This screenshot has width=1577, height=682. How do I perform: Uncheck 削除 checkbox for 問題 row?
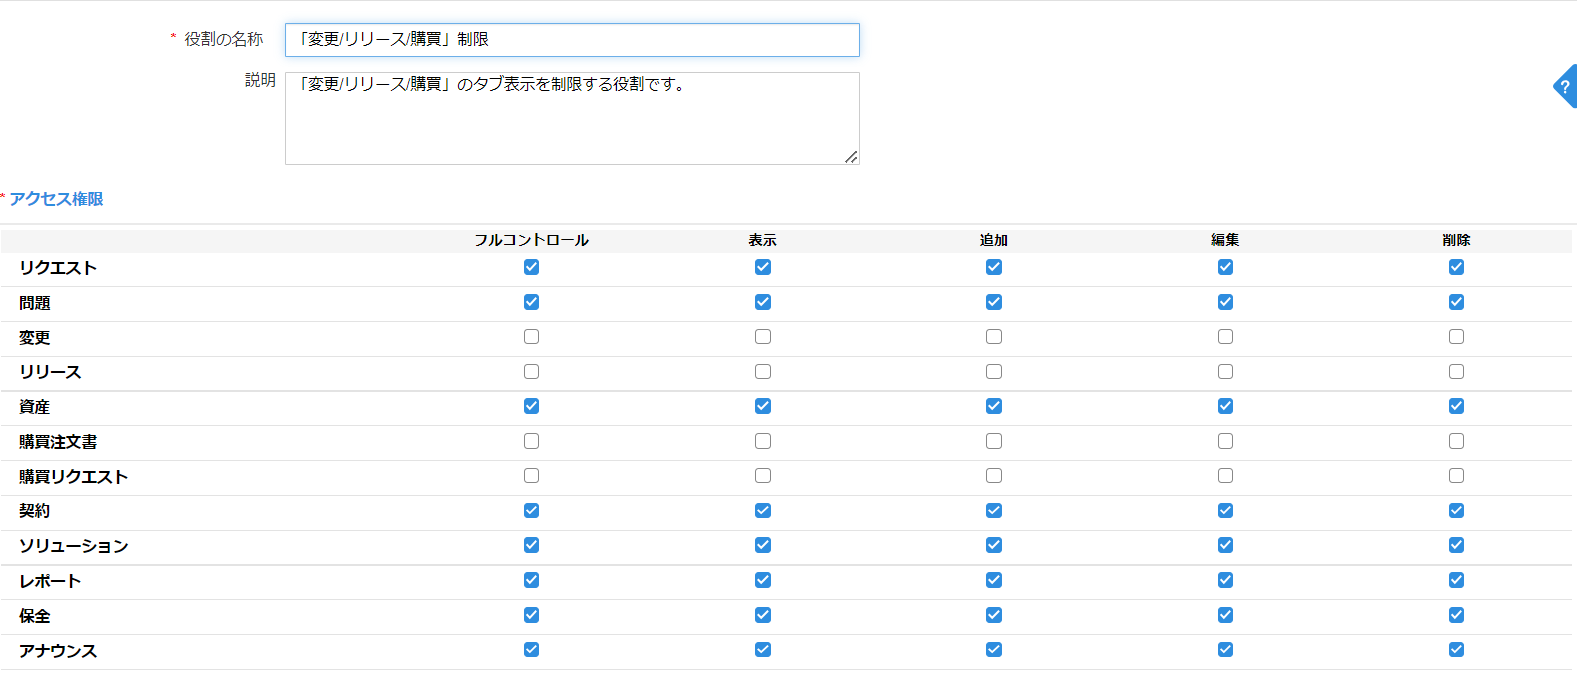[x=1456, y=302]
